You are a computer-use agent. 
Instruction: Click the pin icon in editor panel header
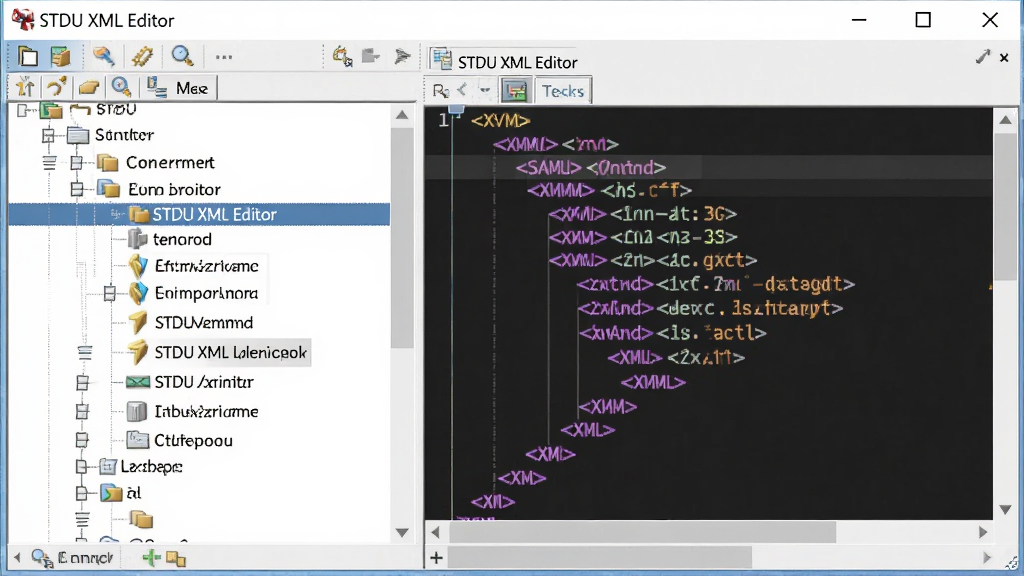(983, 57)
